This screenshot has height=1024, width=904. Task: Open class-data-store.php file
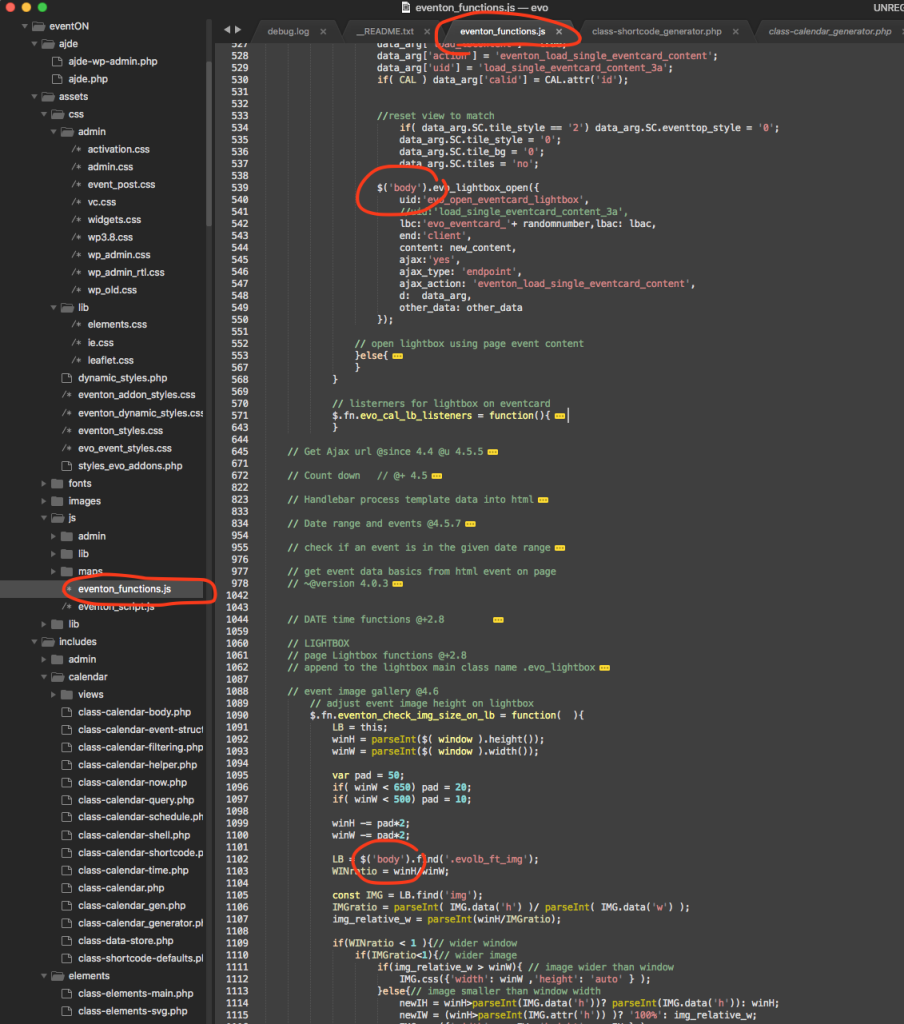[125, 941]
